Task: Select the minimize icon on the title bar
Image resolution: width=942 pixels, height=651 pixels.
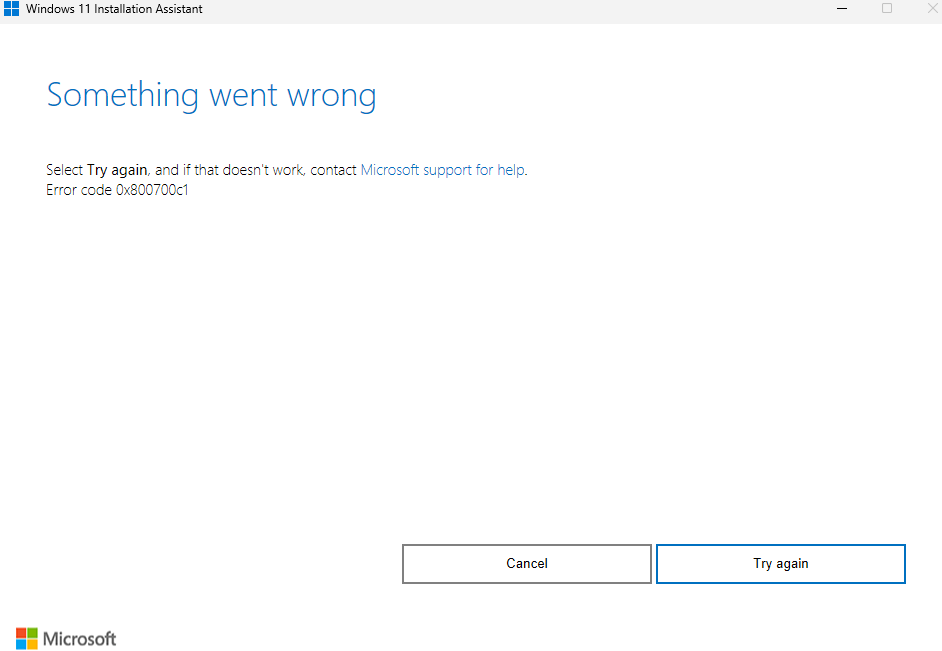Action: coord(841,9)
